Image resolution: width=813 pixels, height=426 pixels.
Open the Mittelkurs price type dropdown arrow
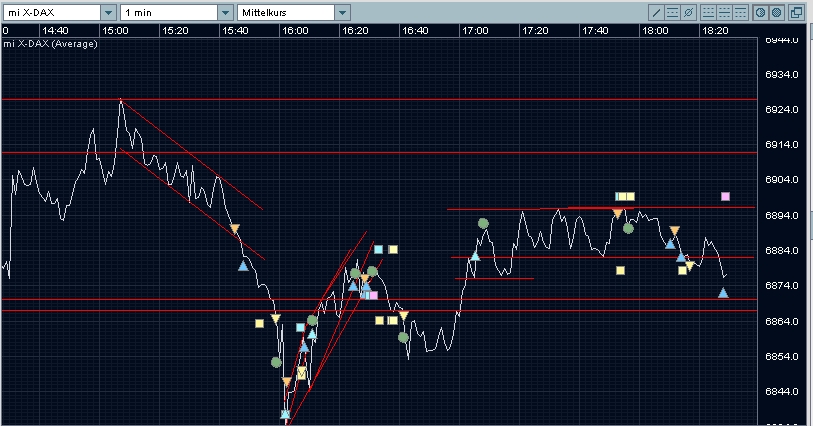click(x=343, y=12)
